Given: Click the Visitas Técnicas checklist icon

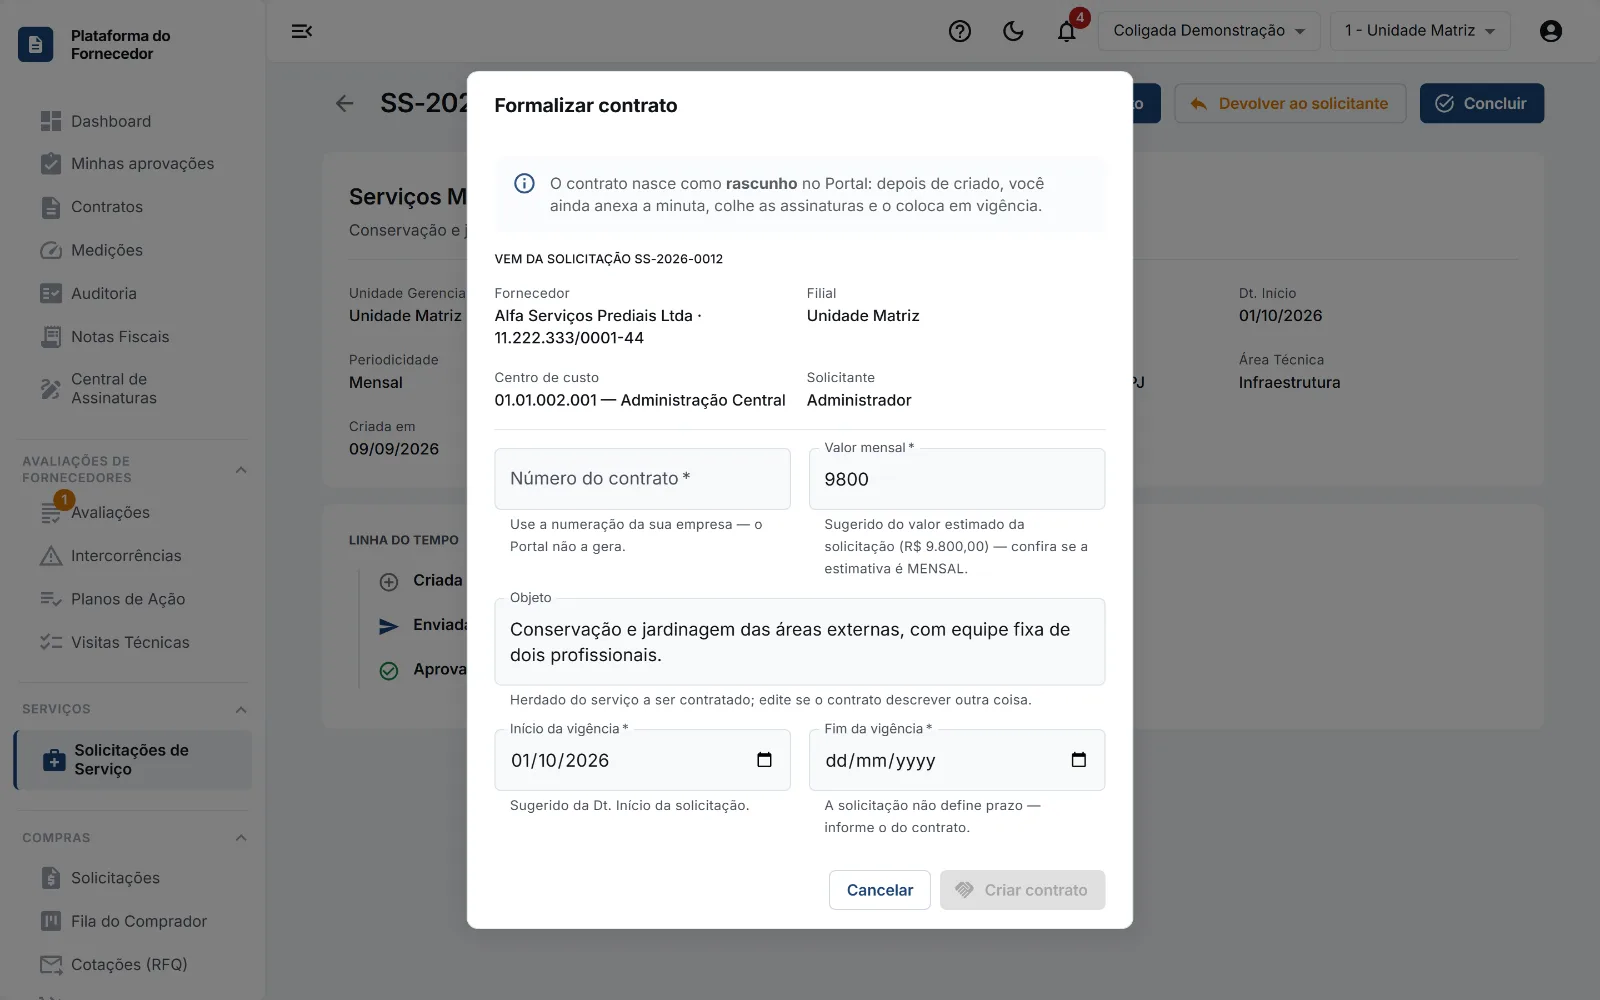Looking at the screenshot, I should point(51,642).
